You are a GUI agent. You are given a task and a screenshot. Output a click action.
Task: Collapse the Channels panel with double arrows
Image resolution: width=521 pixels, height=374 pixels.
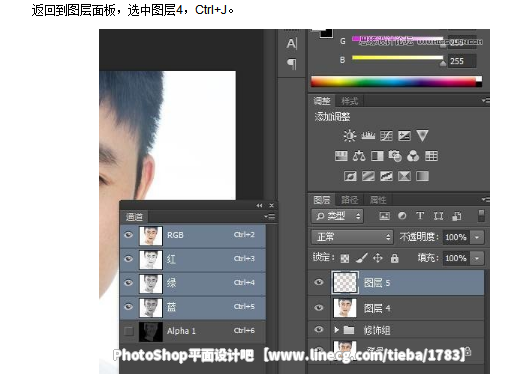[x=259, y=206]
